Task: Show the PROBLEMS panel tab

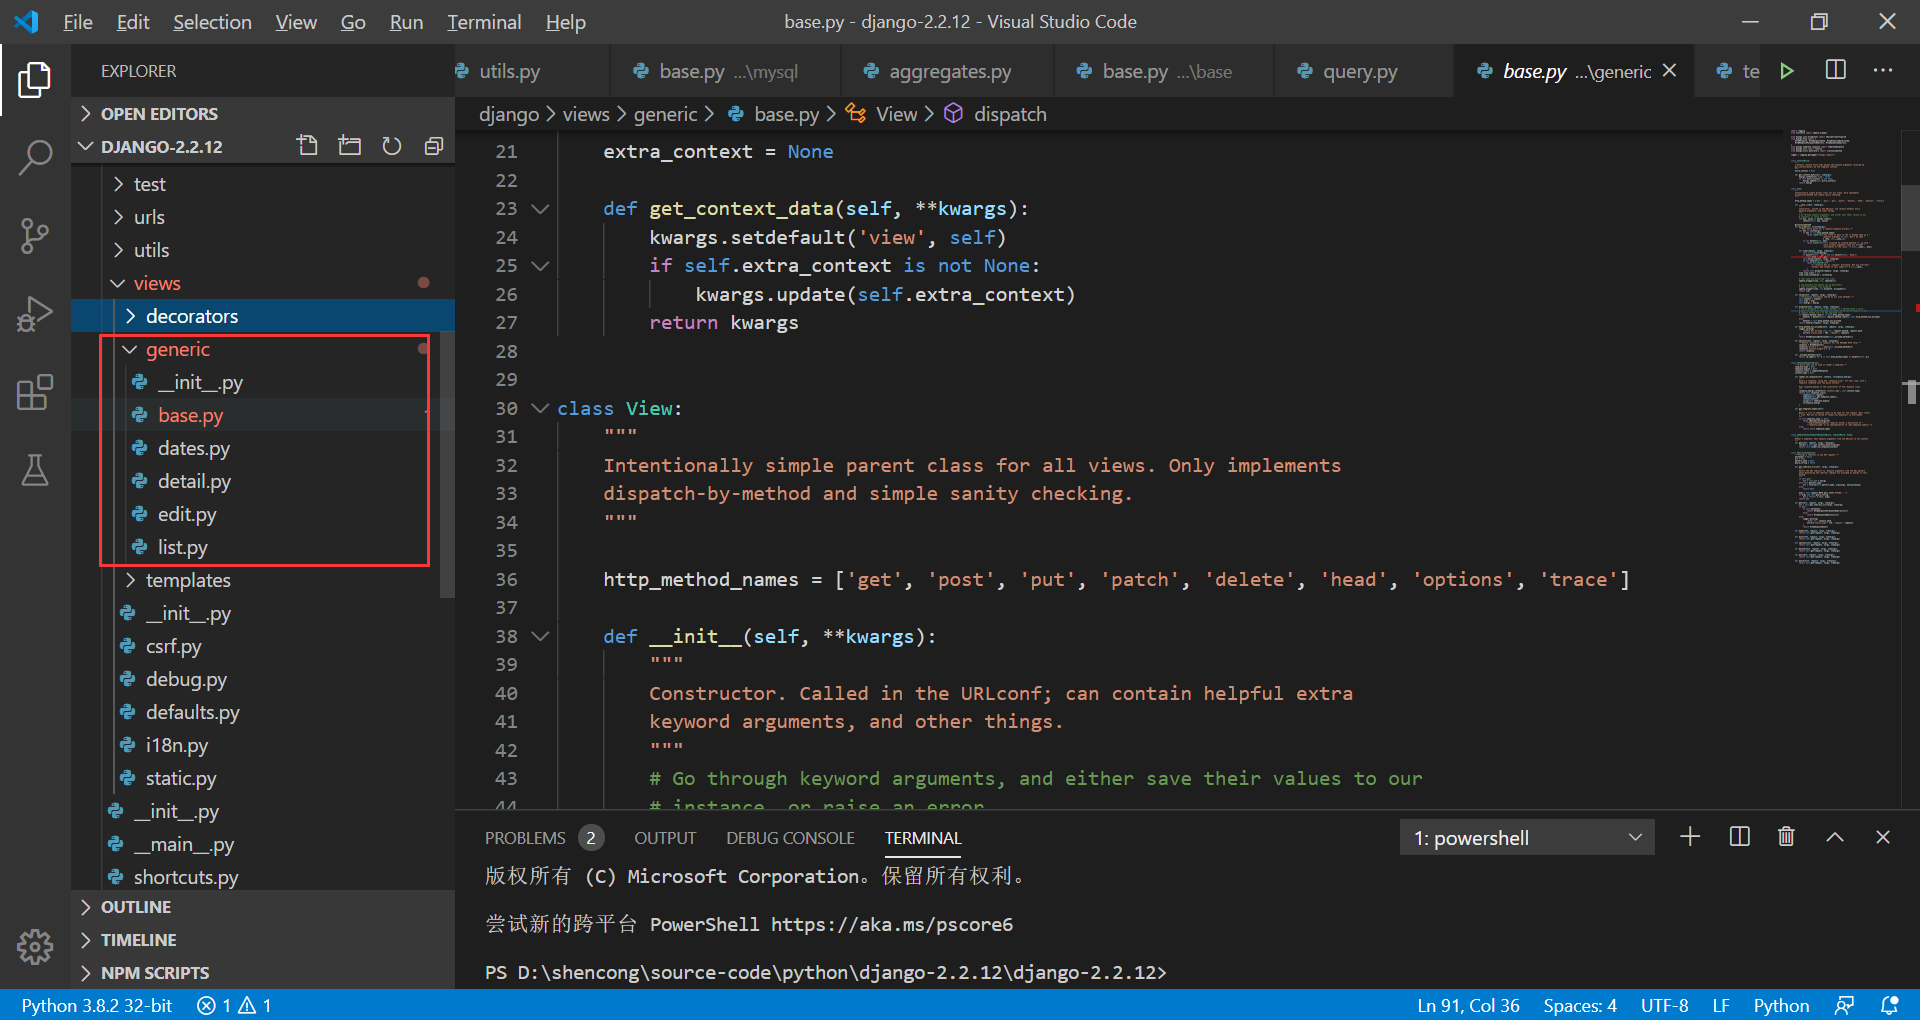Action: pos(544,838)
